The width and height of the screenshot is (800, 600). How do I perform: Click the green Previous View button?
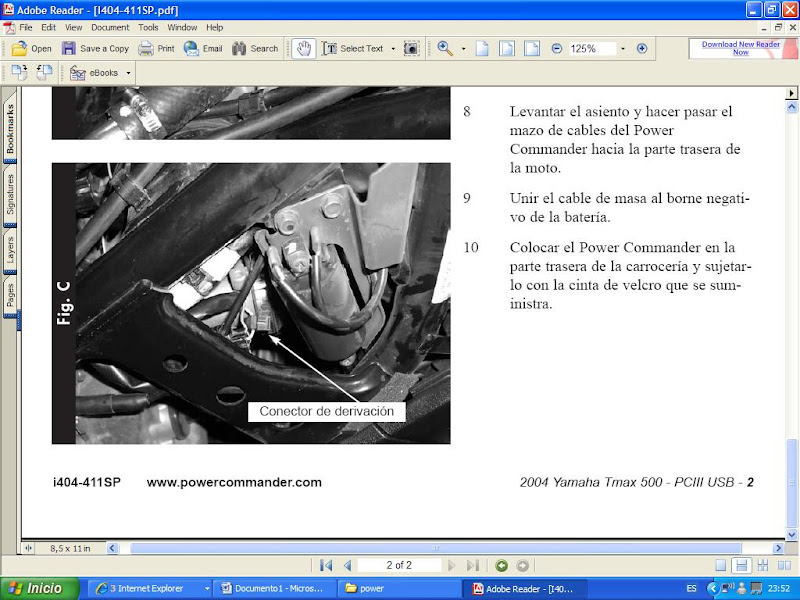coord(502,565)
